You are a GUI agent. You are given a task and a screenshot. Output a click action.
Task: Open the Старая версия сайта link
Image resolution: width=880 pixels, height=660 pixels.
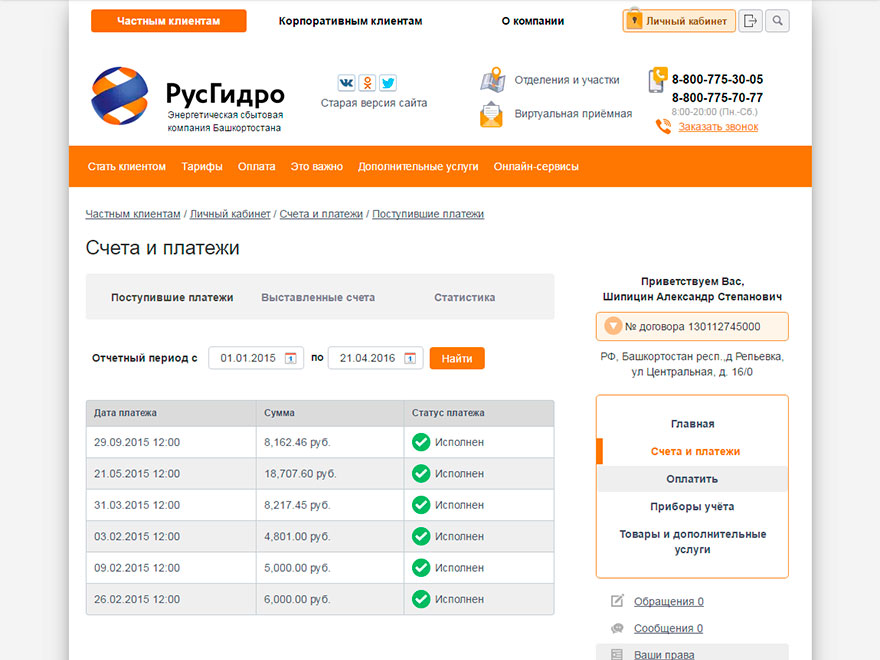coord(374,103)
